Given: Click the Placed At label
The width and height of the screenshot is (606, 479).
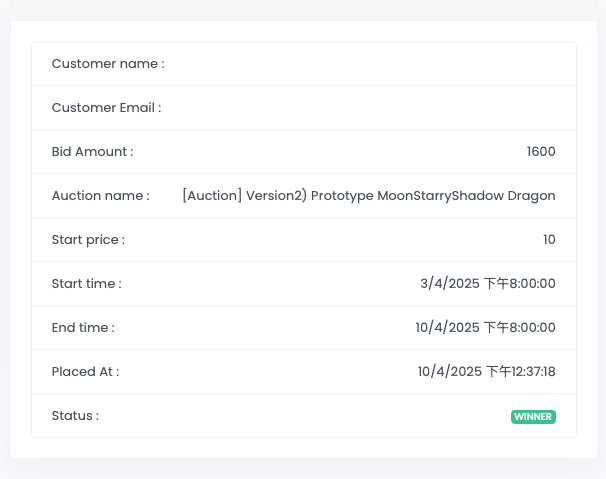Looking at the screenshot, I should tap(85, 372).
